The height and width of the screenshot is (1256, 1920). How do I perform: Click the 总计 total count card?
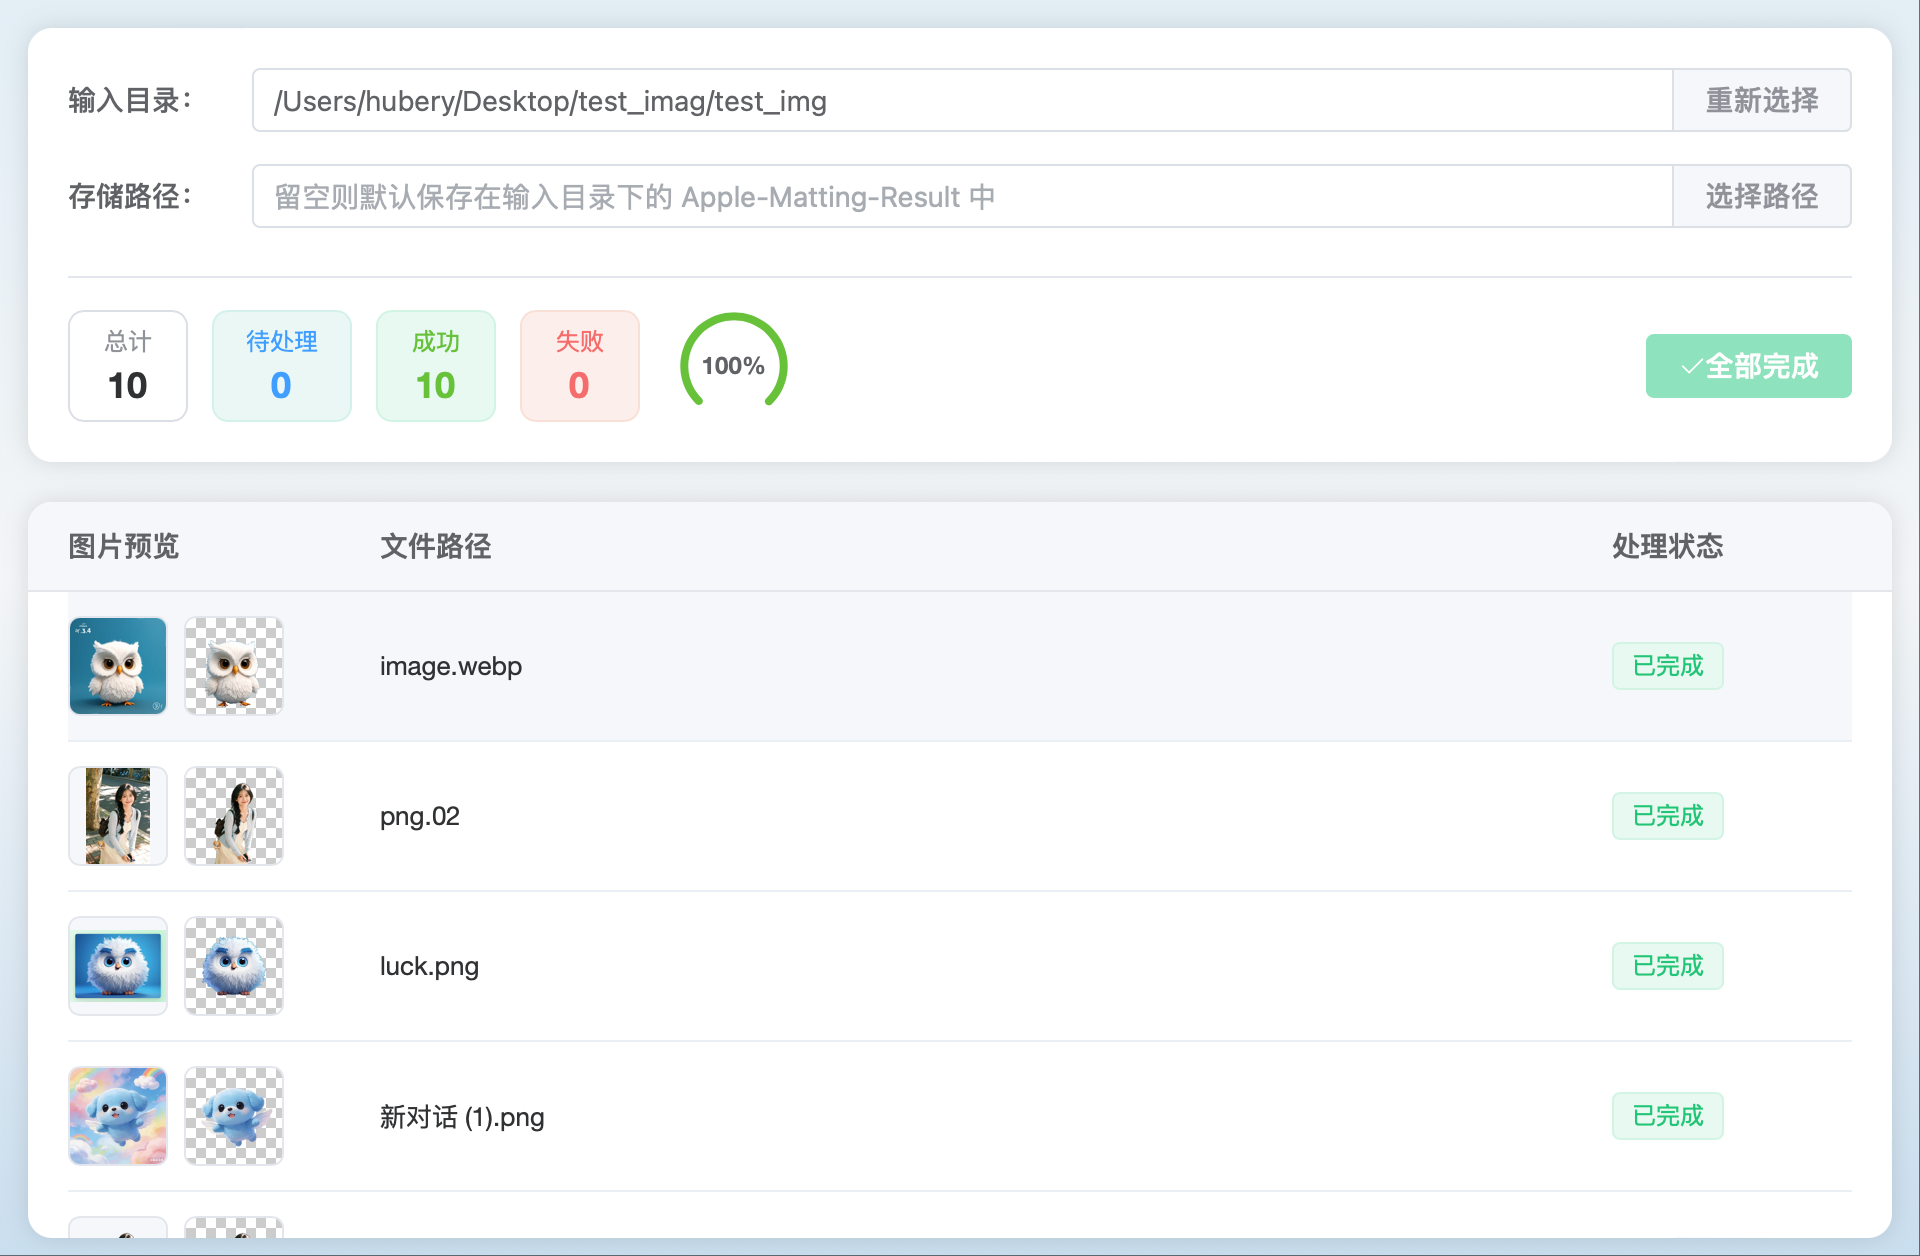128,366
